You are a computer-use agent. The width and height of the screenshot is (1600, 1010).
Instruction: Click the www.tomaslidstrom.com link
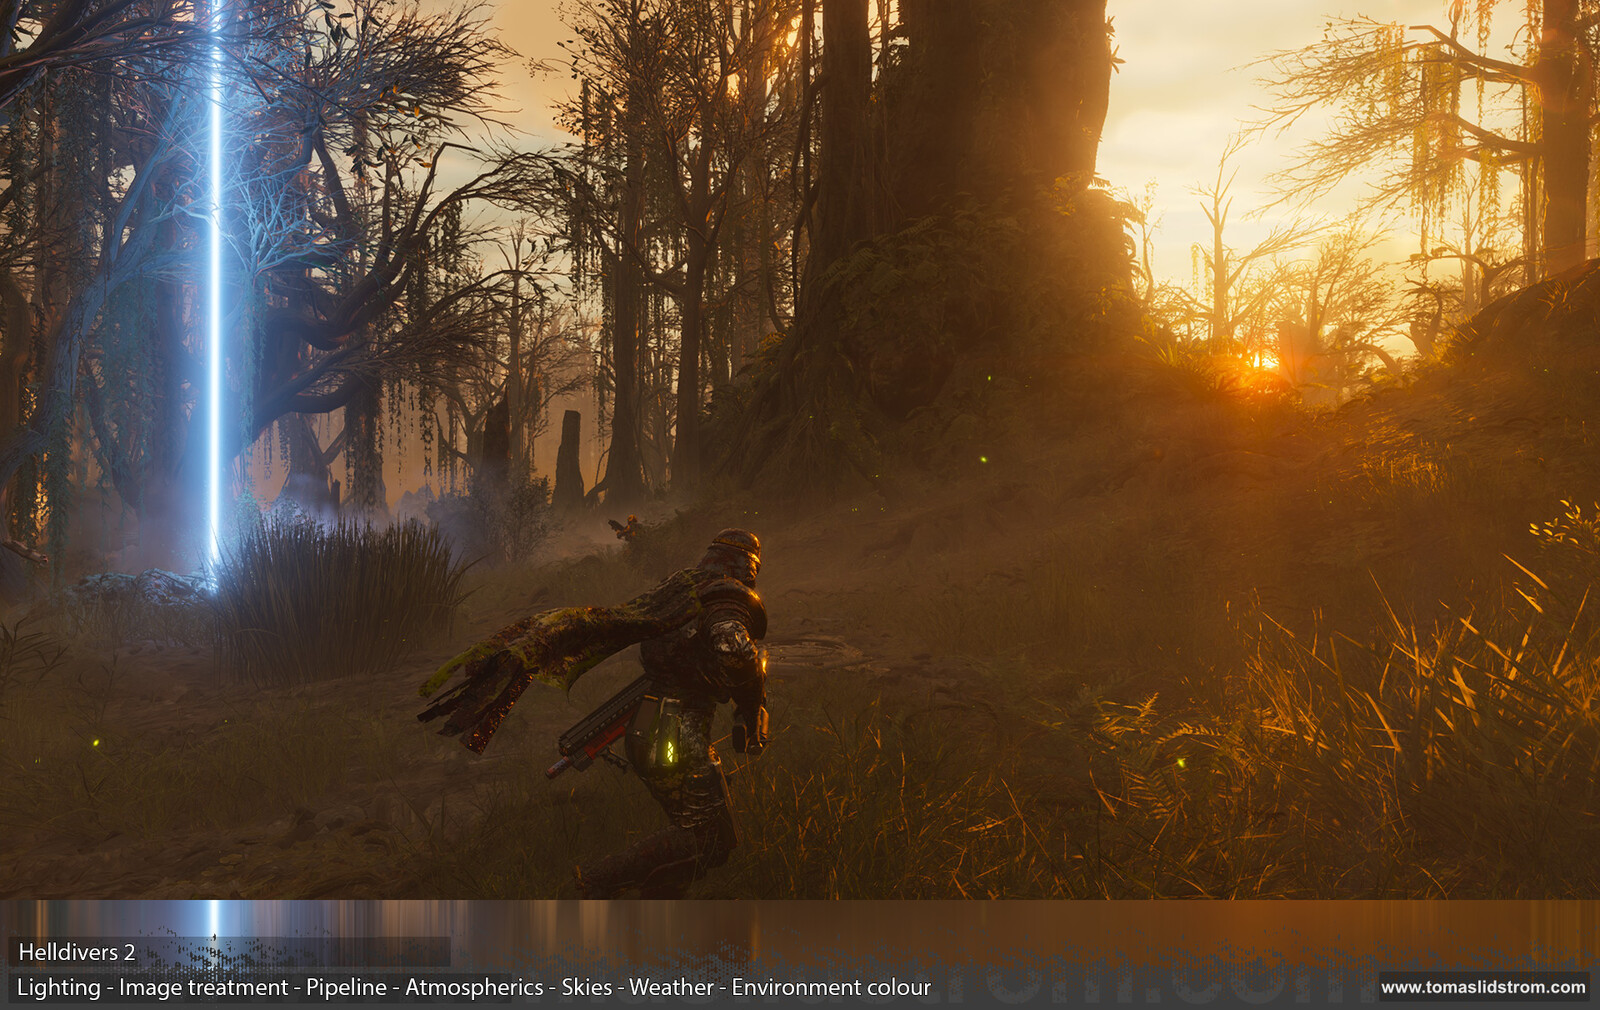click(1483, 987)
